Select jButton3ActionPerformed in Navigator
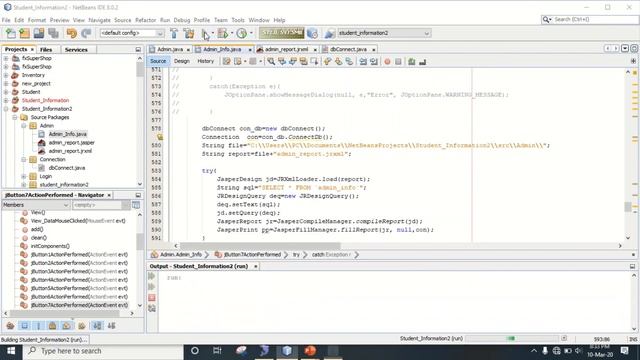Screen dimensions: 640x360 [x=79, y=271]
